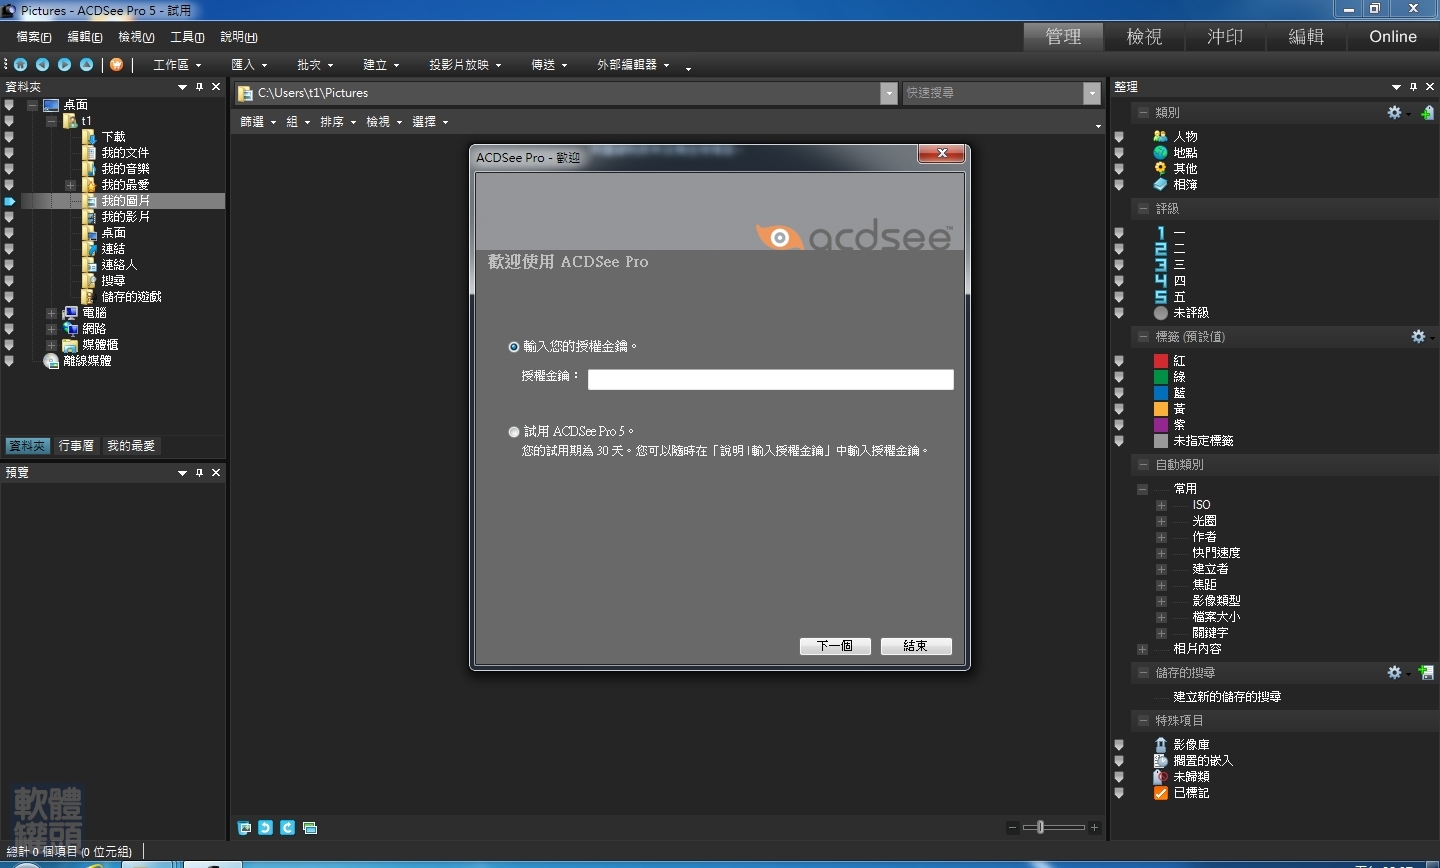Viewport: 1440px width, 868px height.
Task: Click the rotate right icon in bottom toolbar
Action: 287,828
